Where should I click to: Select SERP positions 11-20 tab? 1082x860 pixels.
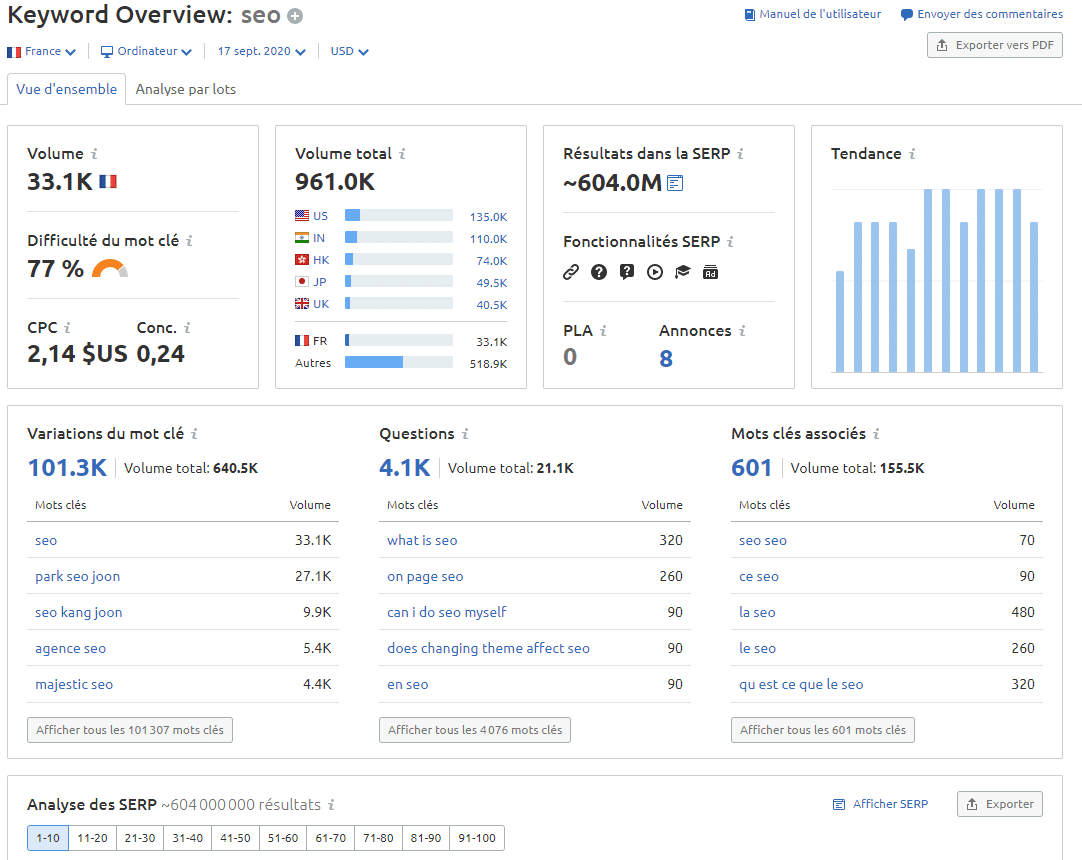point(92,838)
